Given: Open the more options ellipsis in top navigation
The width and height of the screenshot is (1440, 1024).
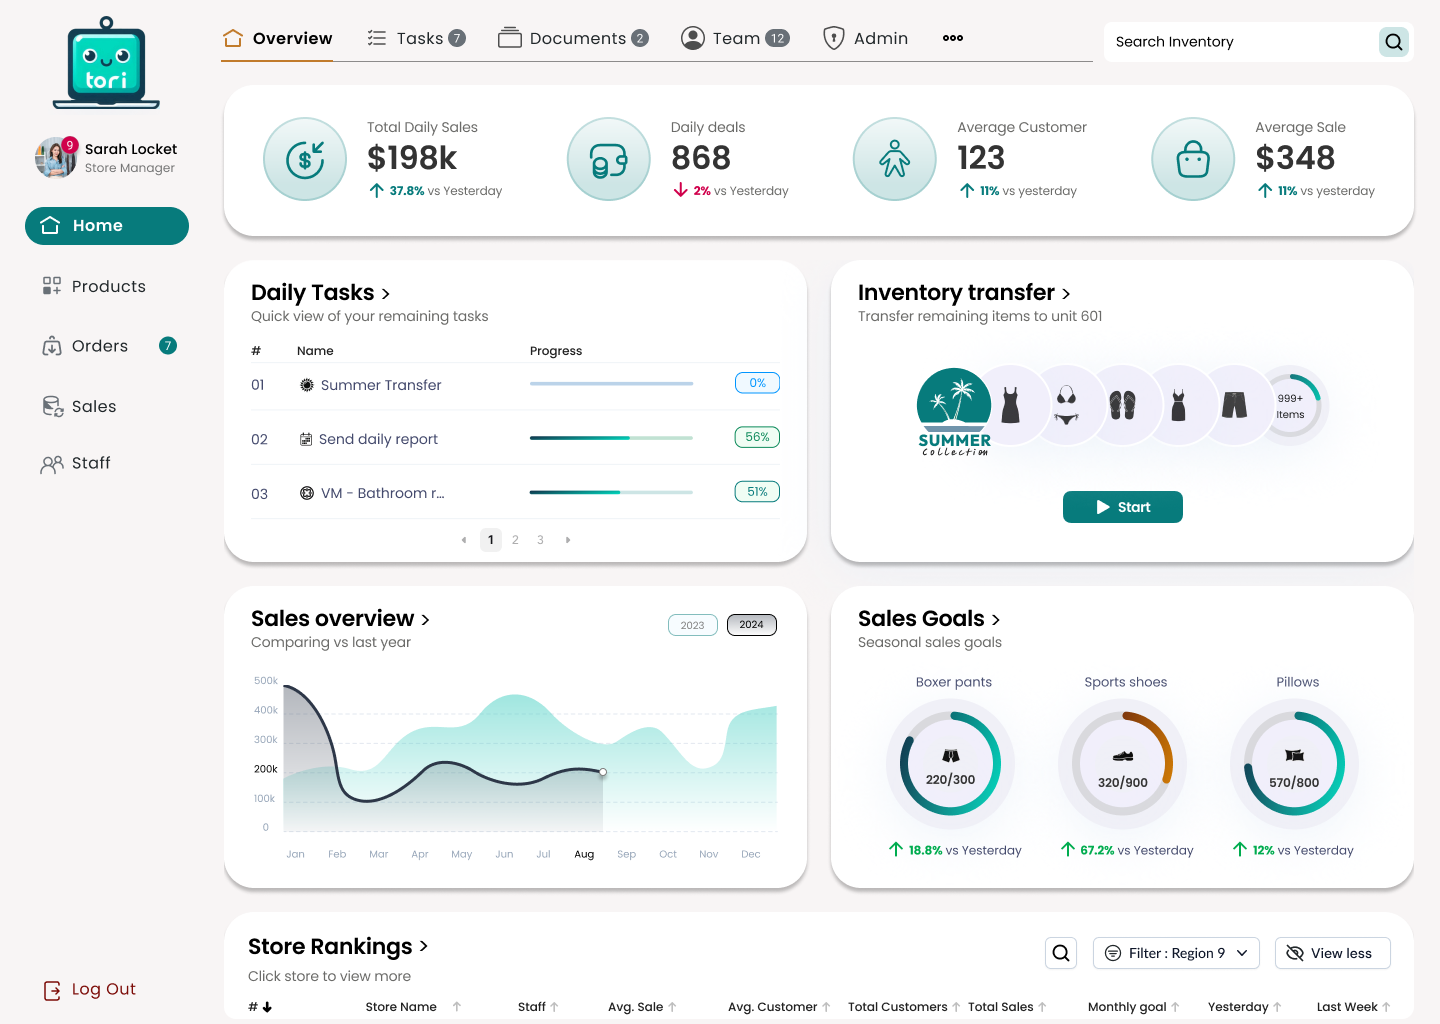Looking at the screenshot, I should (x=952, y=38).
